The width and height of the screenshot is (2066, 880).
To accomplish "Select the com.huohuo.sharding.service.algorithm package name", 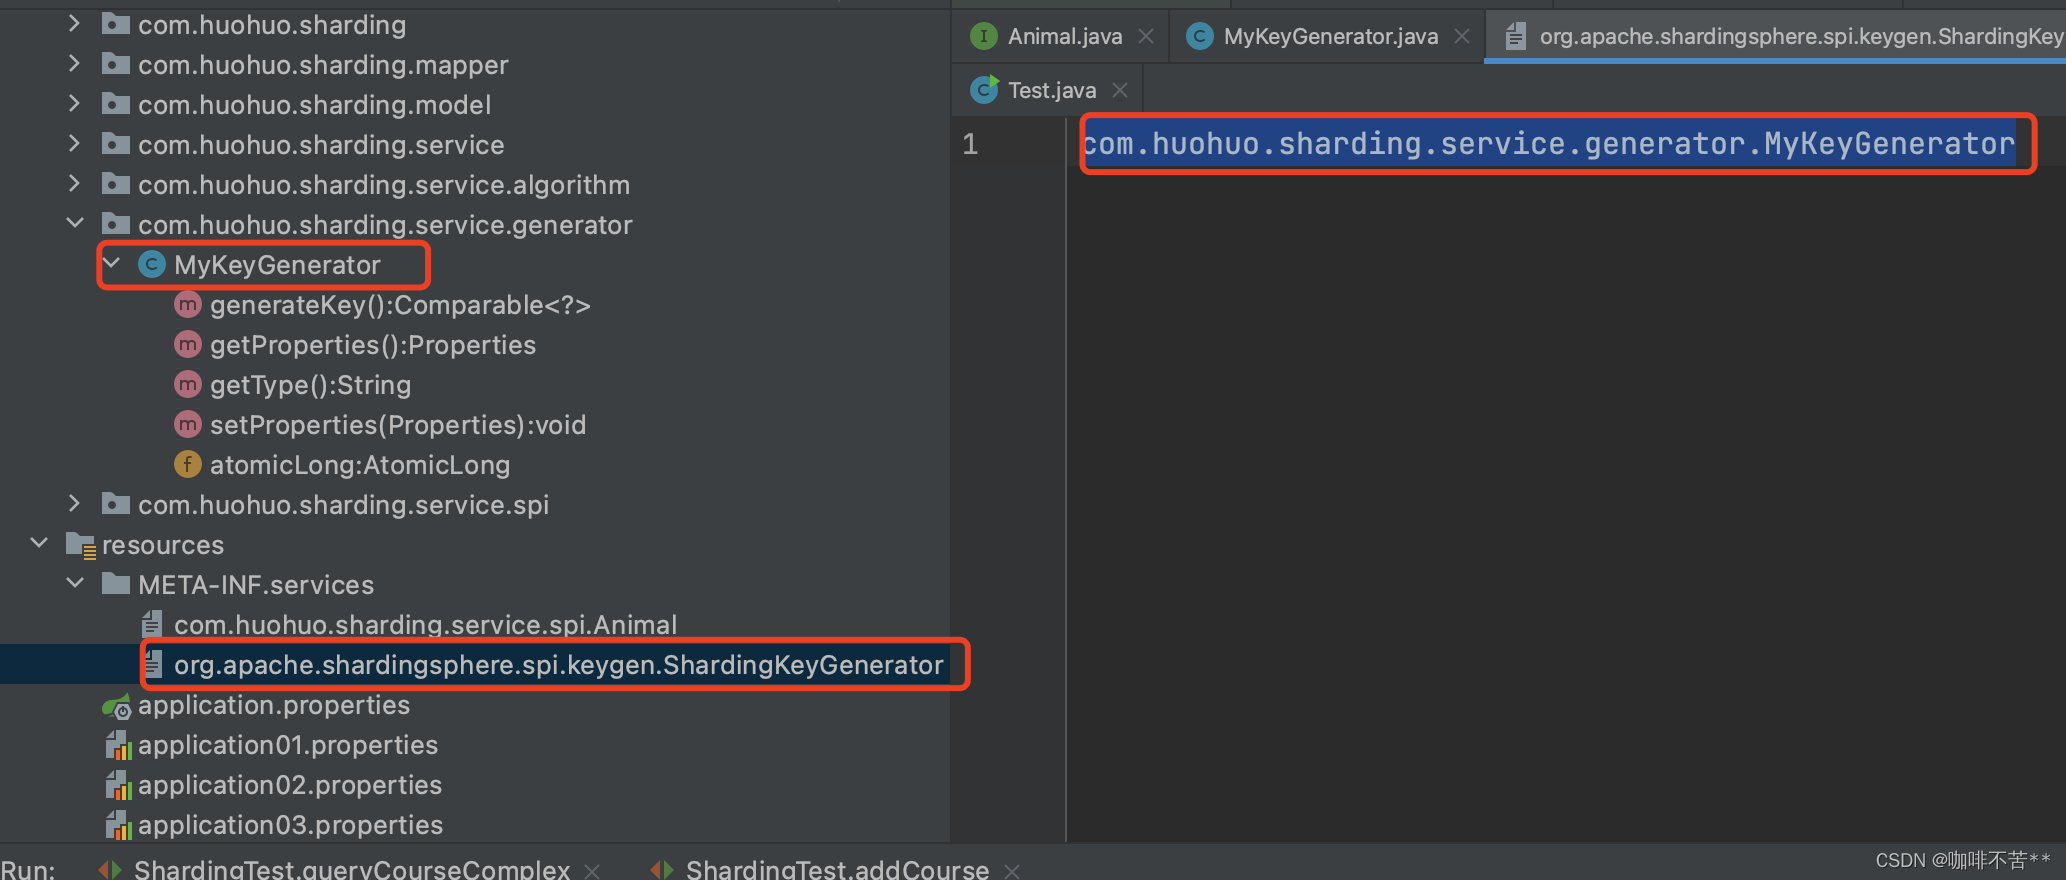I will click(384, 185).
